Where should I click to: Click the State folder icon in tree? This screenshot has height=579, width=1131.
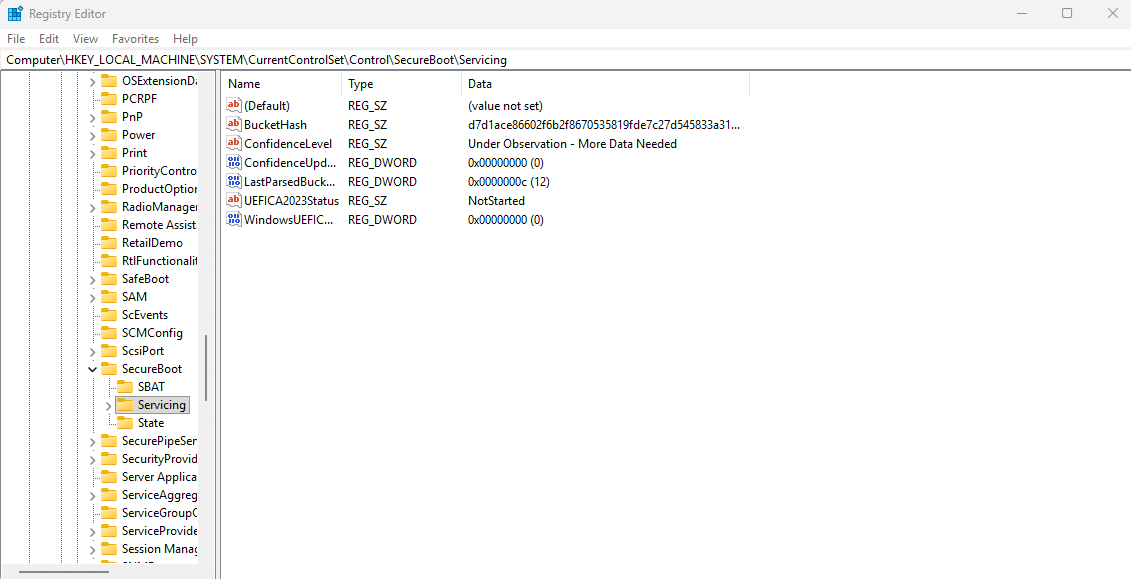[125, 423]
